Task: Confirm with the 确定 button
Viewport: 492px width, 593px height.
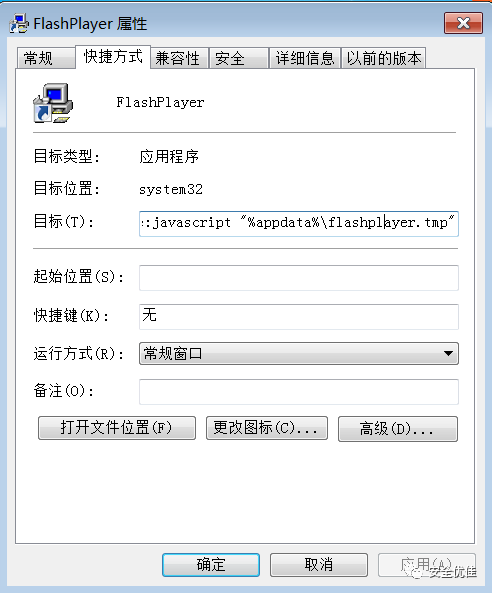Action: 211,565
